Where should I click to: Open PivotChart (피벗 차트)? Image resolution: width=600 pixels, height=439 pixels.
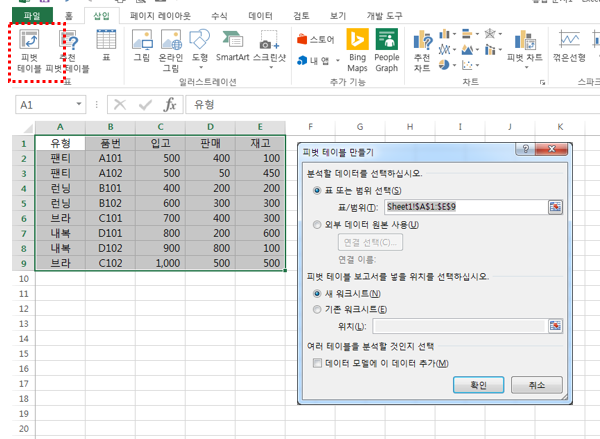[x=525, y=49]
